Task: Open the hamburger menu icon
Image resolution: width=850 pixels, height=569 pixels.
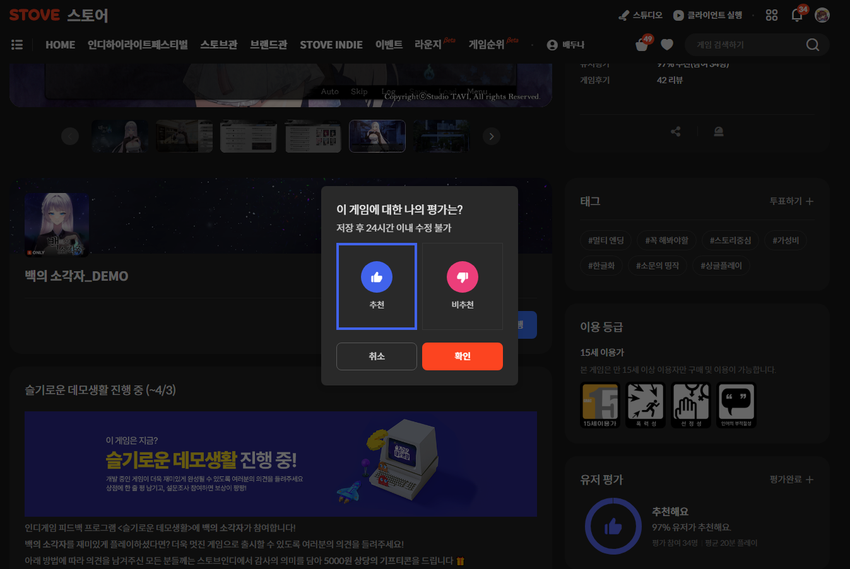Action: click(17, 44)
